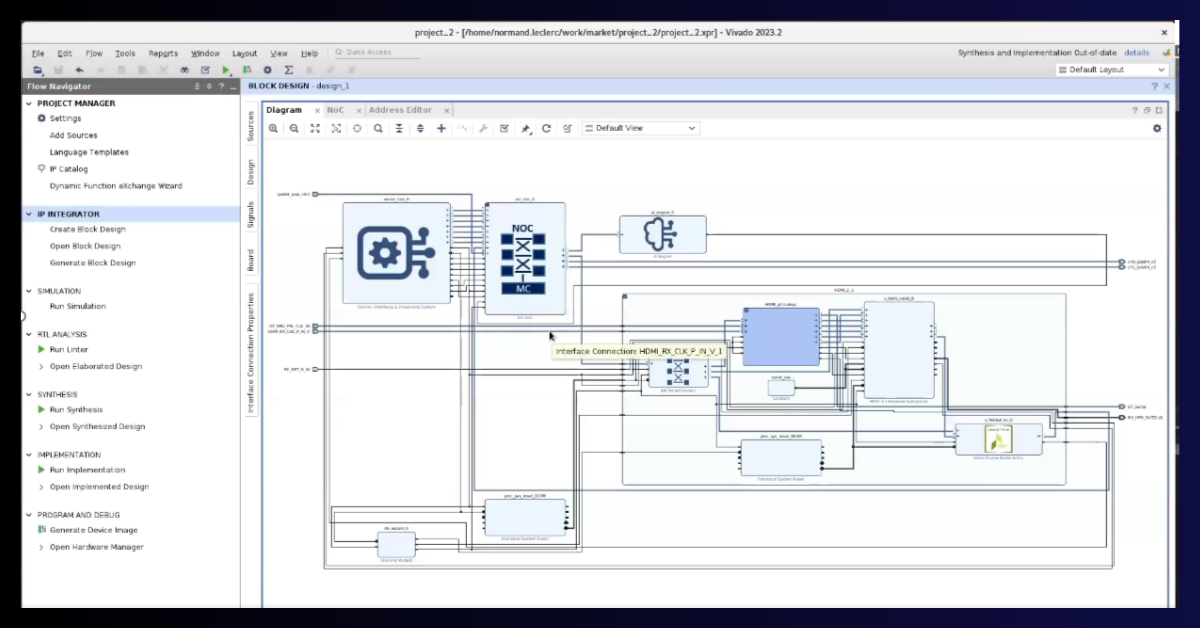
Task: Click the Validate Design icon
Action: [x=504, y=128]
